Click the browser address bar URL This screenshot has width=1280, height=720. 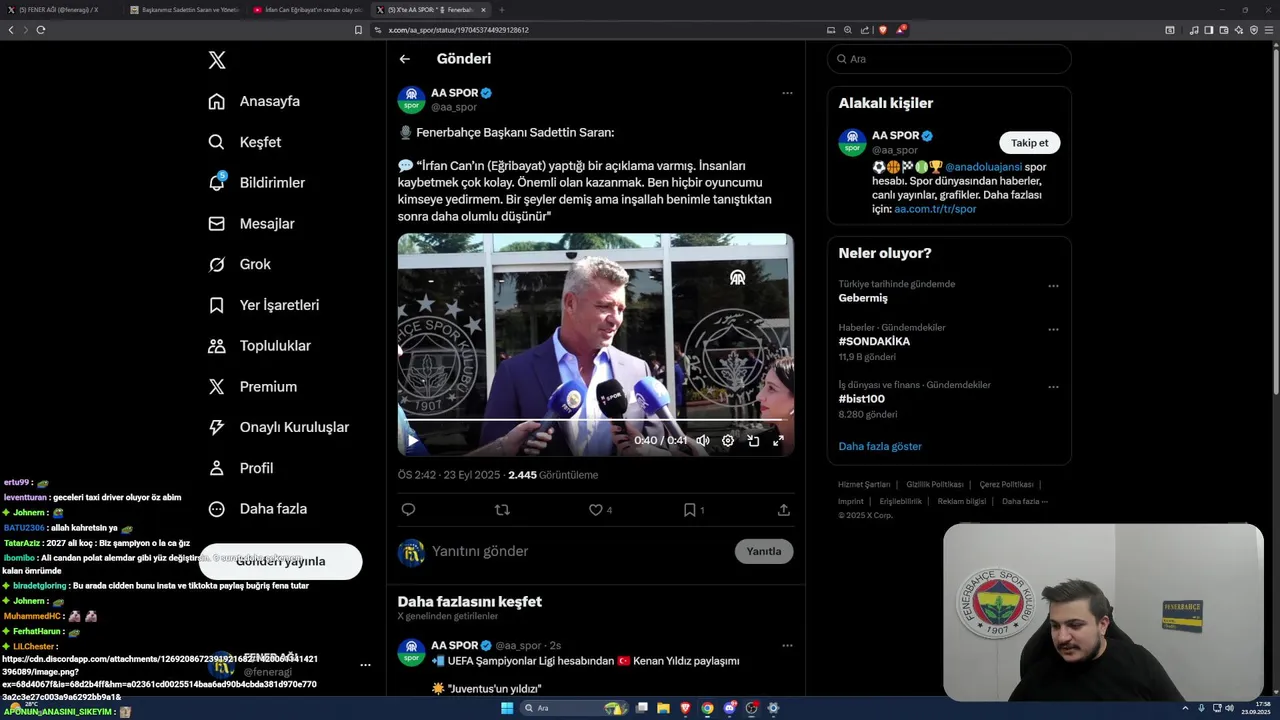pyautogui.click(x=458, y=30)
